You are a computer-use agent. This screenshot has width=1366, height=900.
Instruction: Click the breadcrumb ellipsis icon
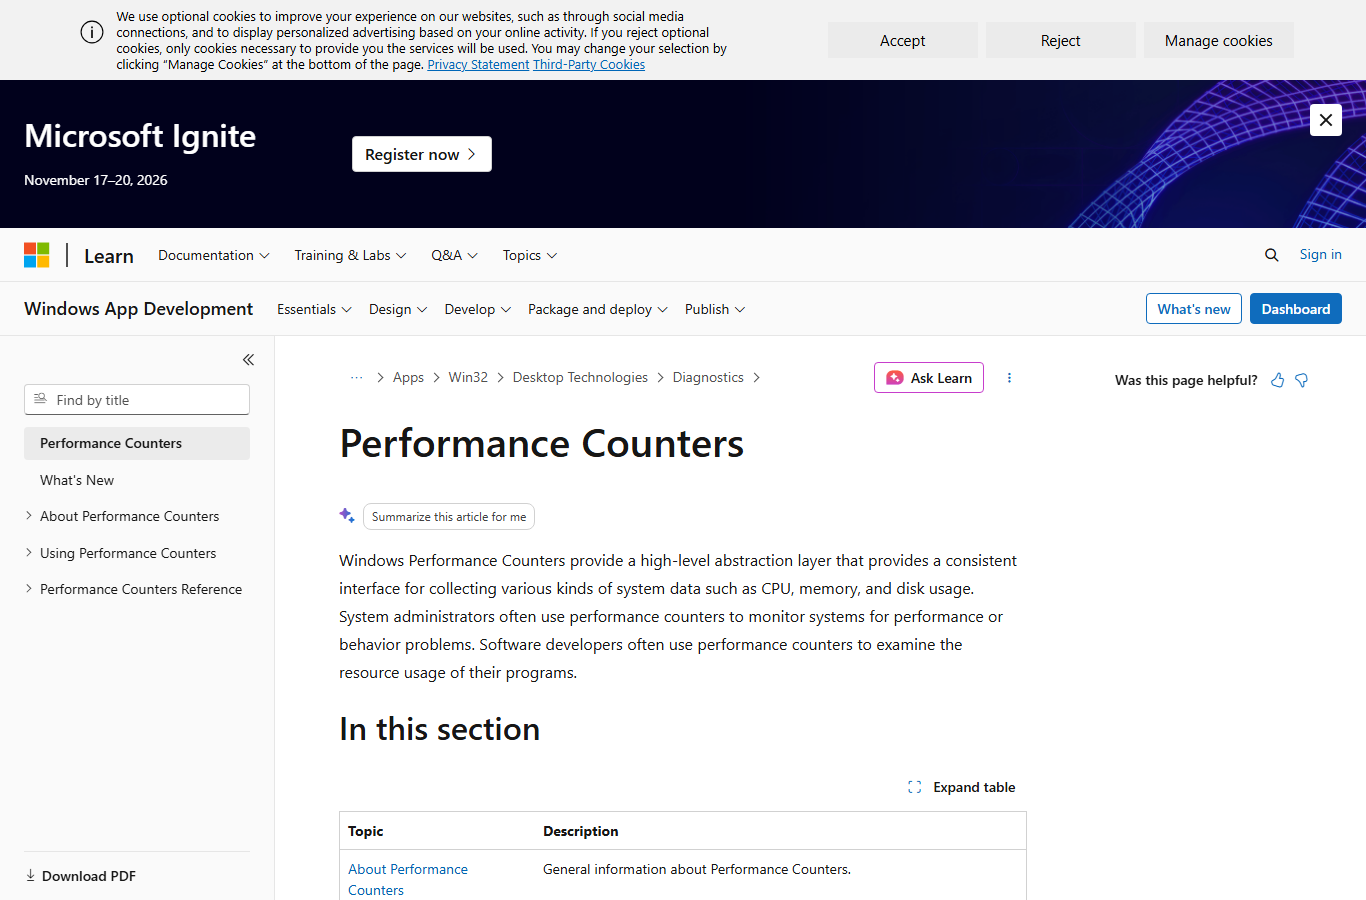[356, 378]
